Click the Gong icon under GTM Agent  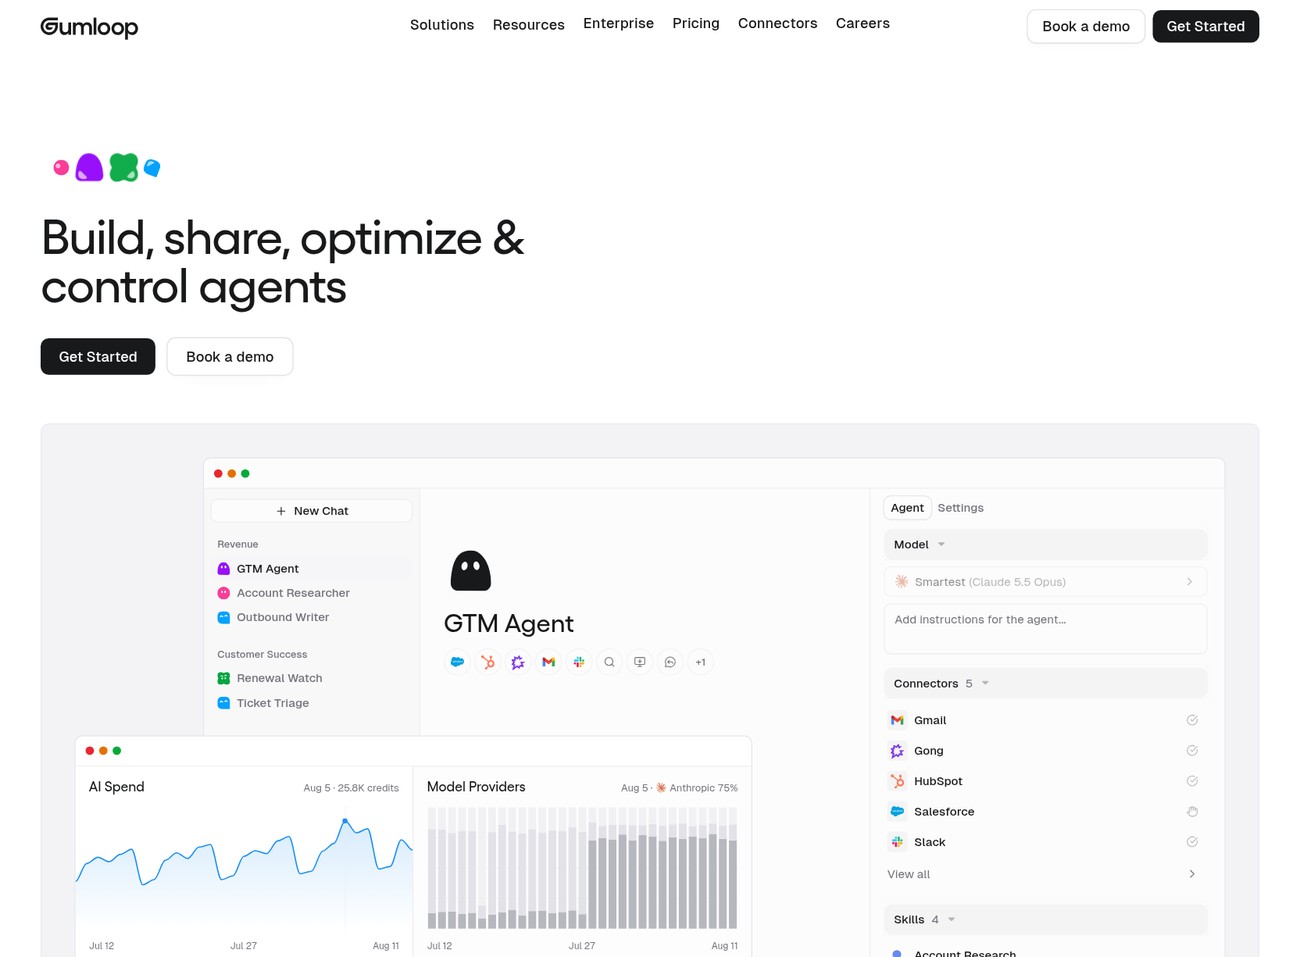tap(518, 662)
